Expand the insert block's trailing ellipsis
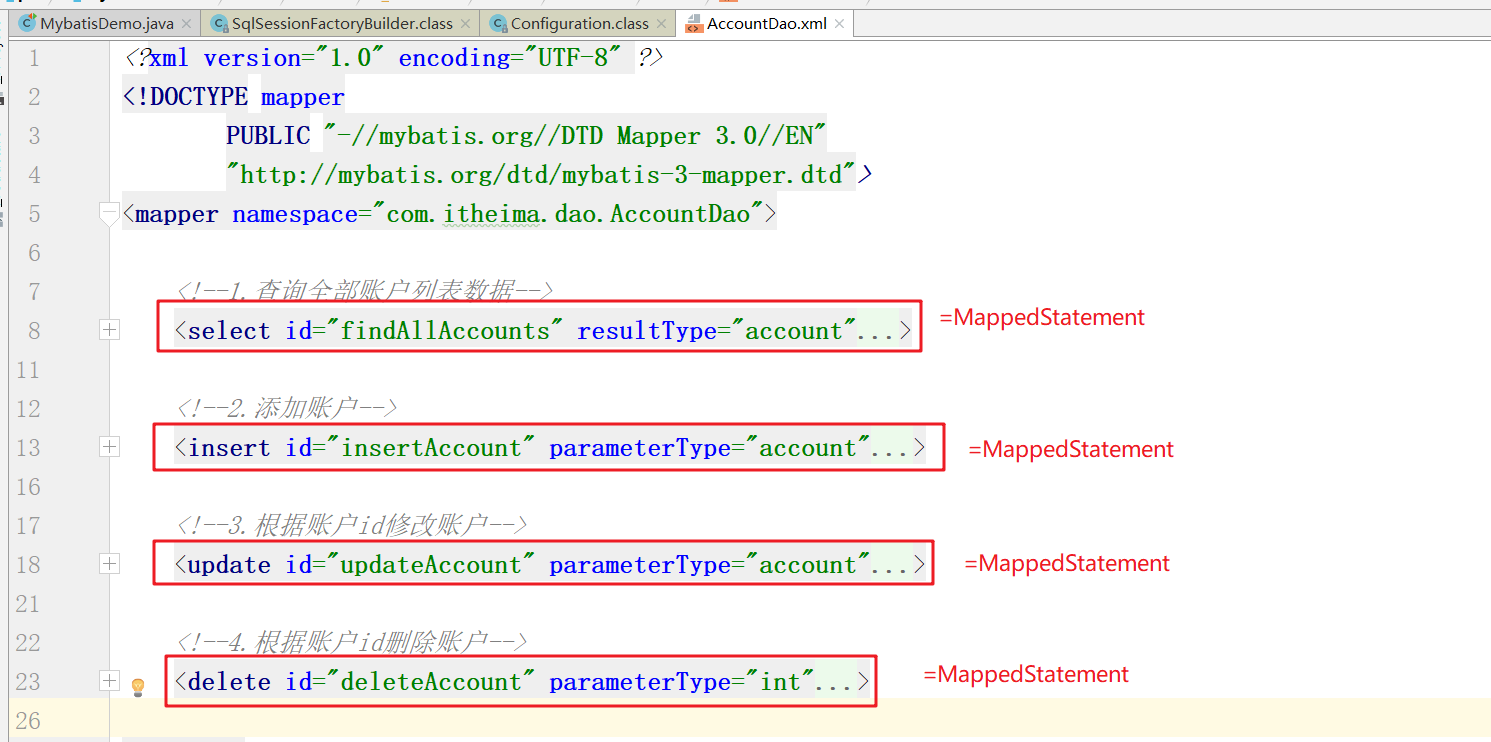Viewport: 1491px width, 742px height. coord(890,448)
